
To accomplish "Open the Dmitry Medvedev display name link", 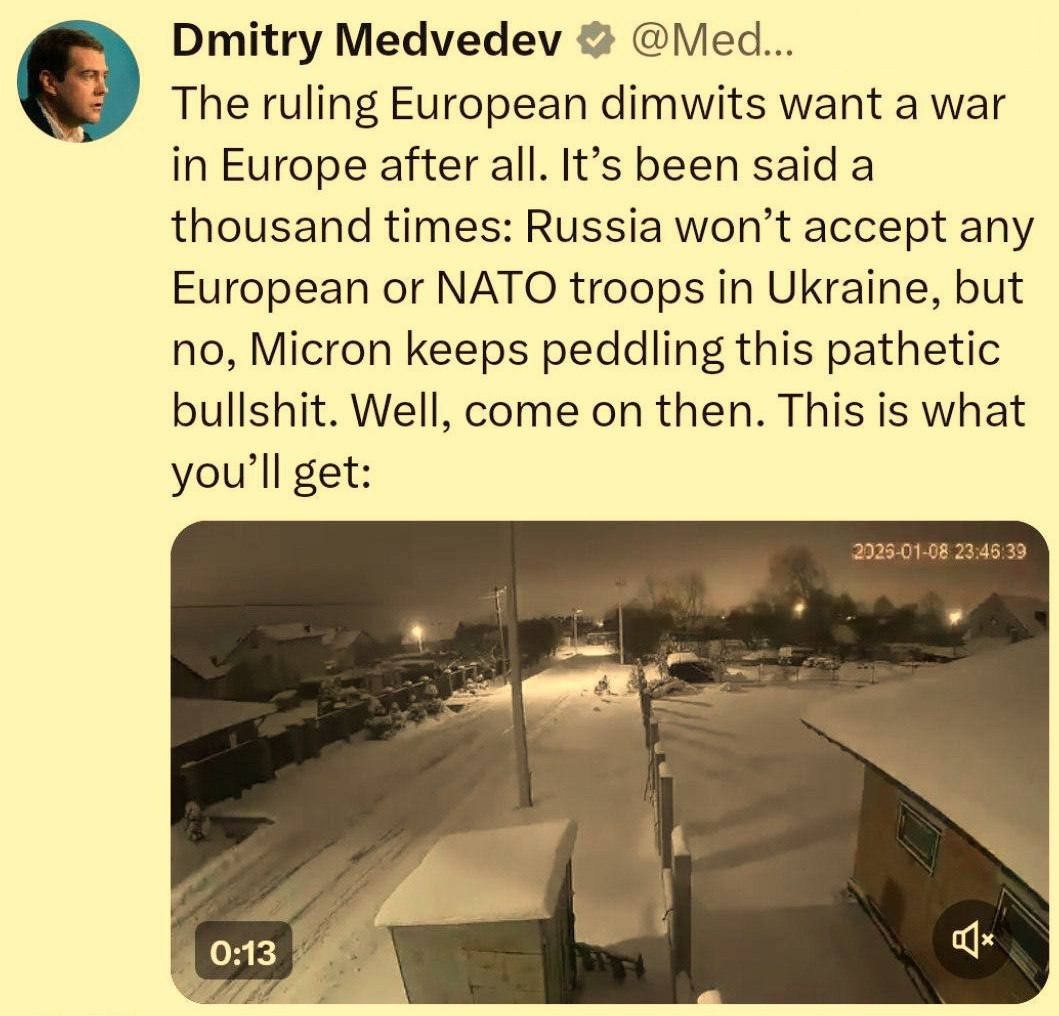I will click(367, 43).
